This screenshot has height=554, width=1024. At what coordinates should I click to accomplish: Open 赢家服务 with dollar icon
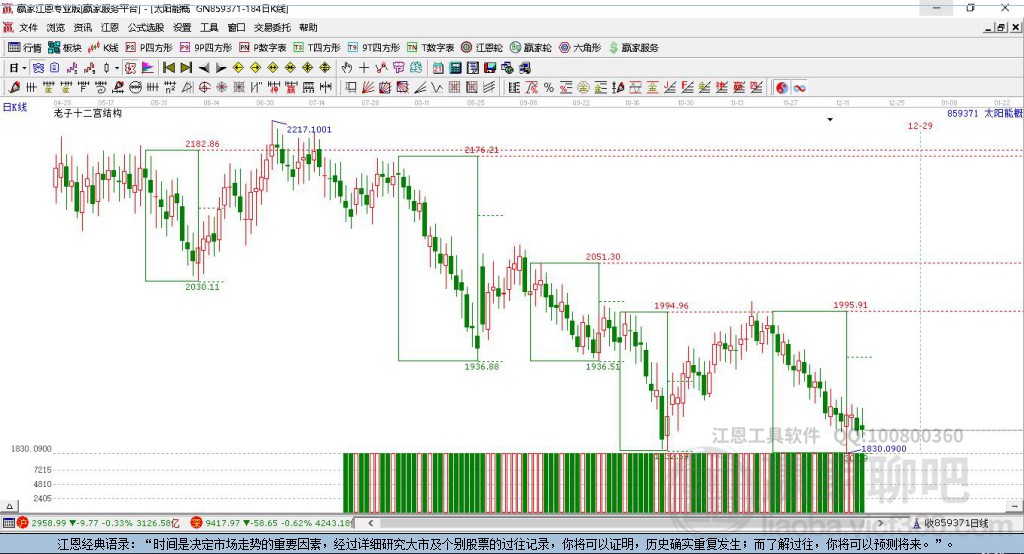tap(634, 48)
